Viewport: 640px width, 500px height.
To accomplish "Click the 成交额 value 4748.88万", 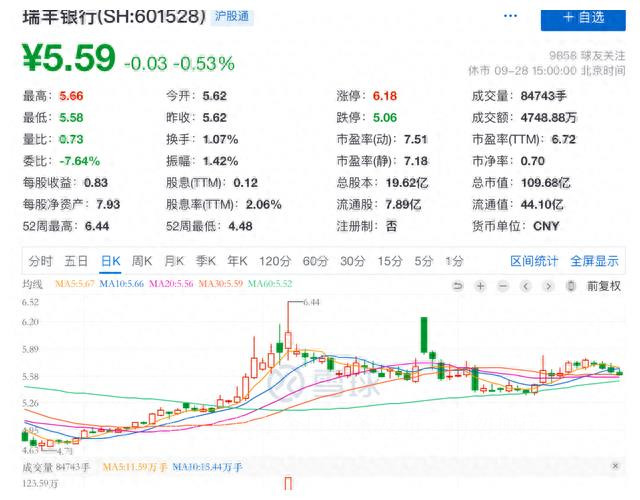I will pyautogui.click(x=549, y=118).
